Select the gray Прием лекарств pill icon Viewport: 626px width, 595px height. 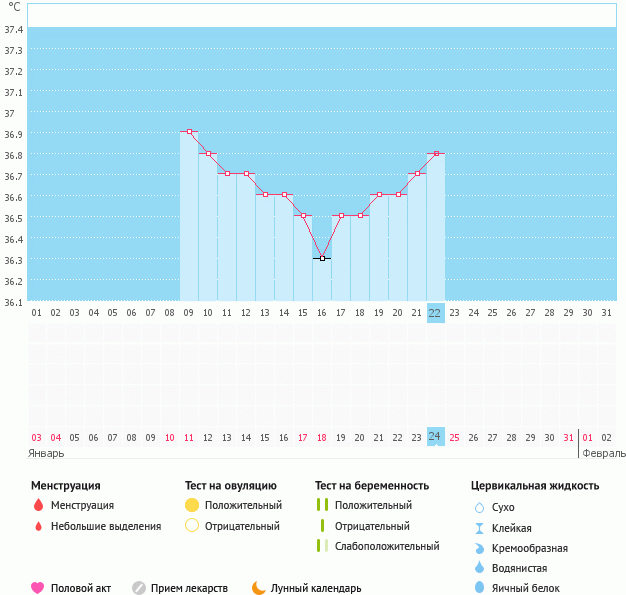click(x=139, y=588)
